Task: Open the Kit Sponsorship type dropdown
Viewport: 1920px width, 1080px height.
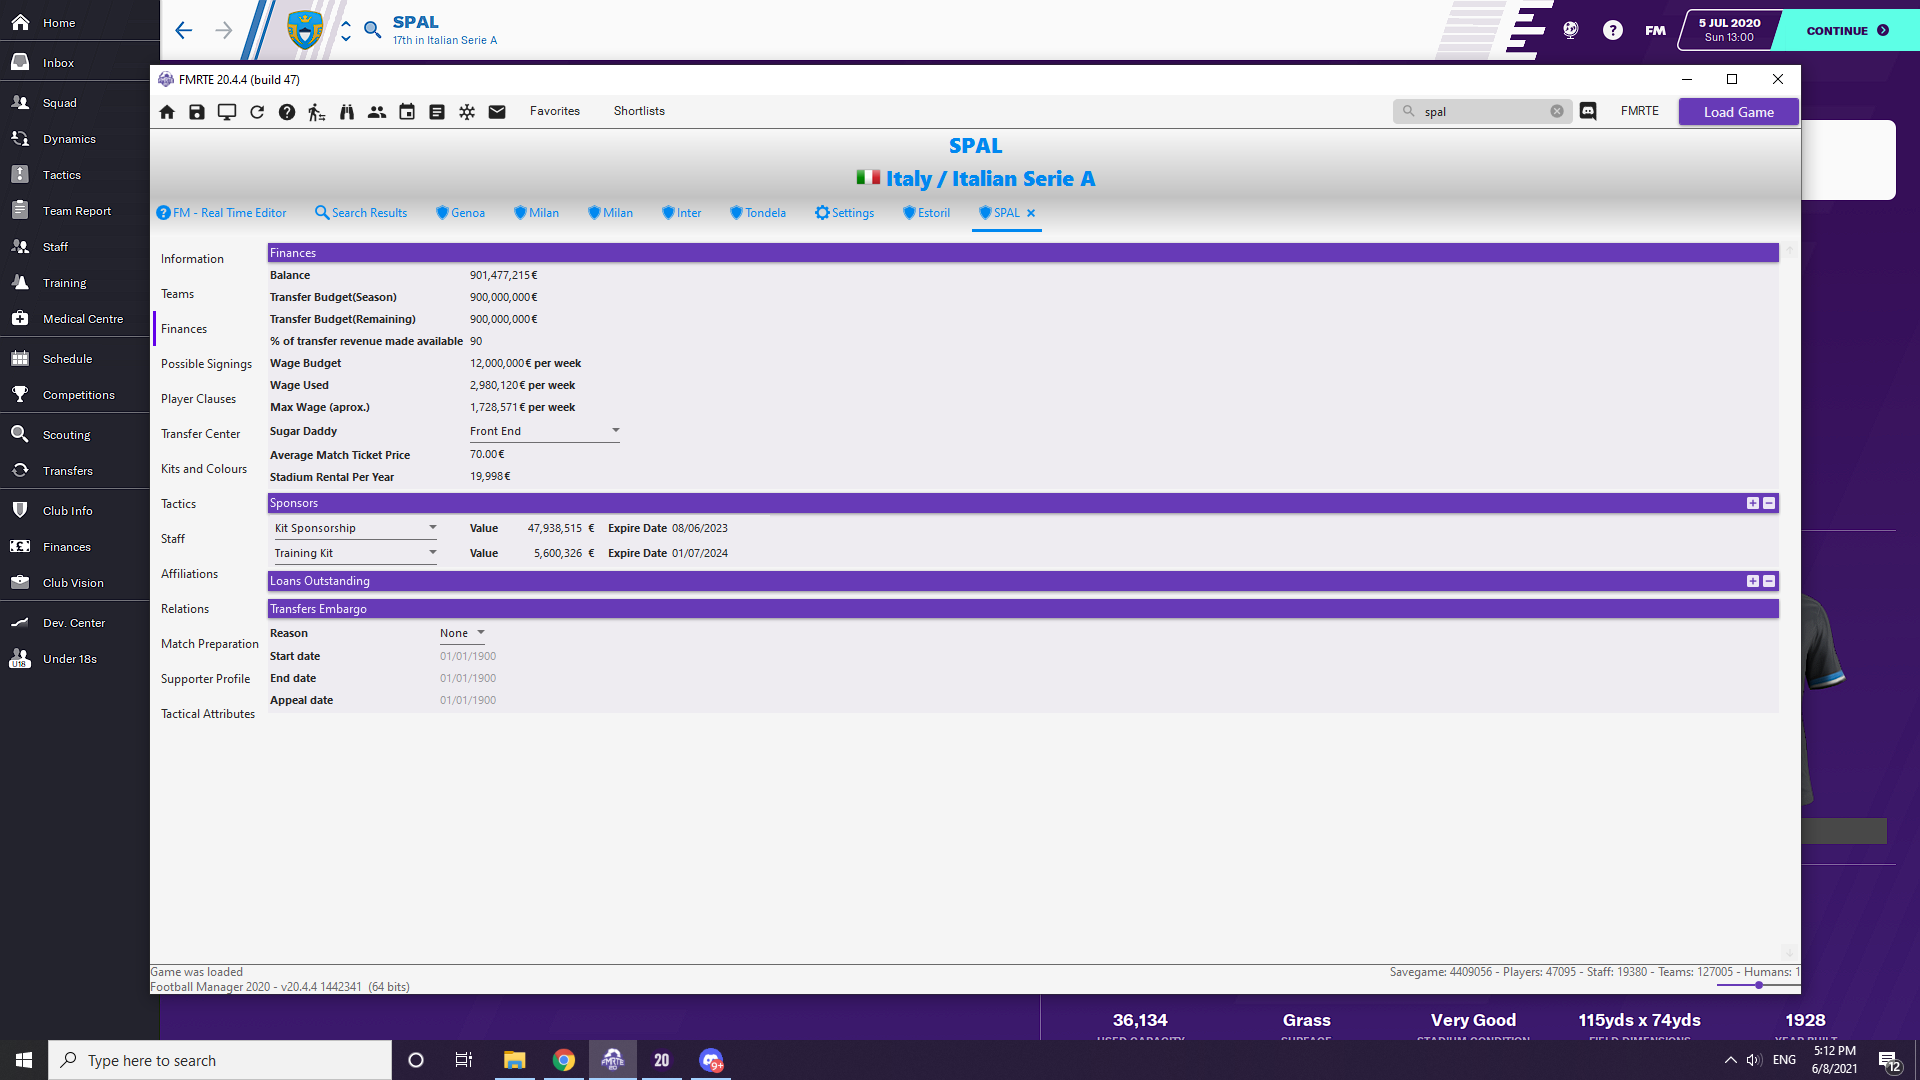Action: coord(433,528)
